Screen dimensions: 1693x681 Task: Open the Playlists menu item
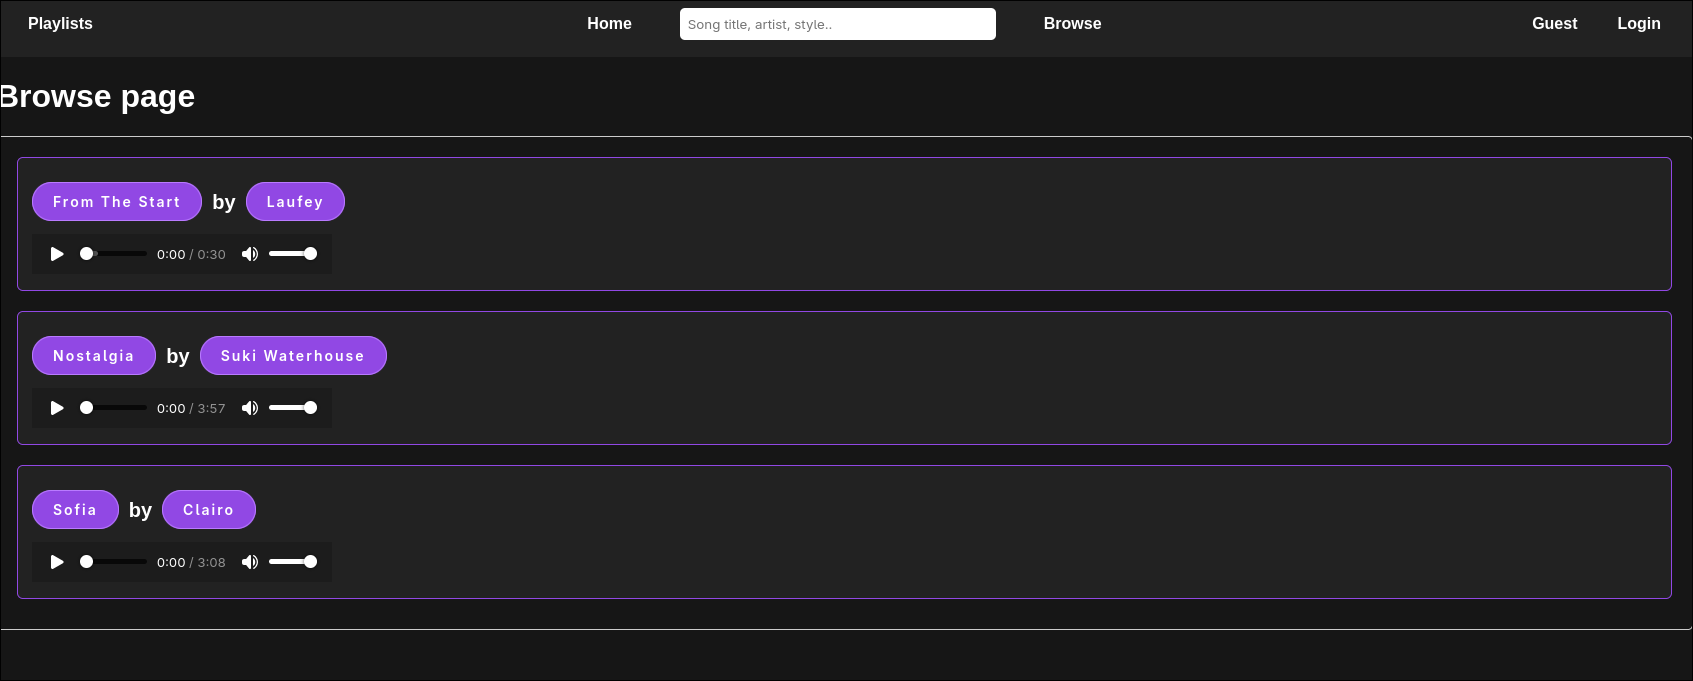click(60, 24)
